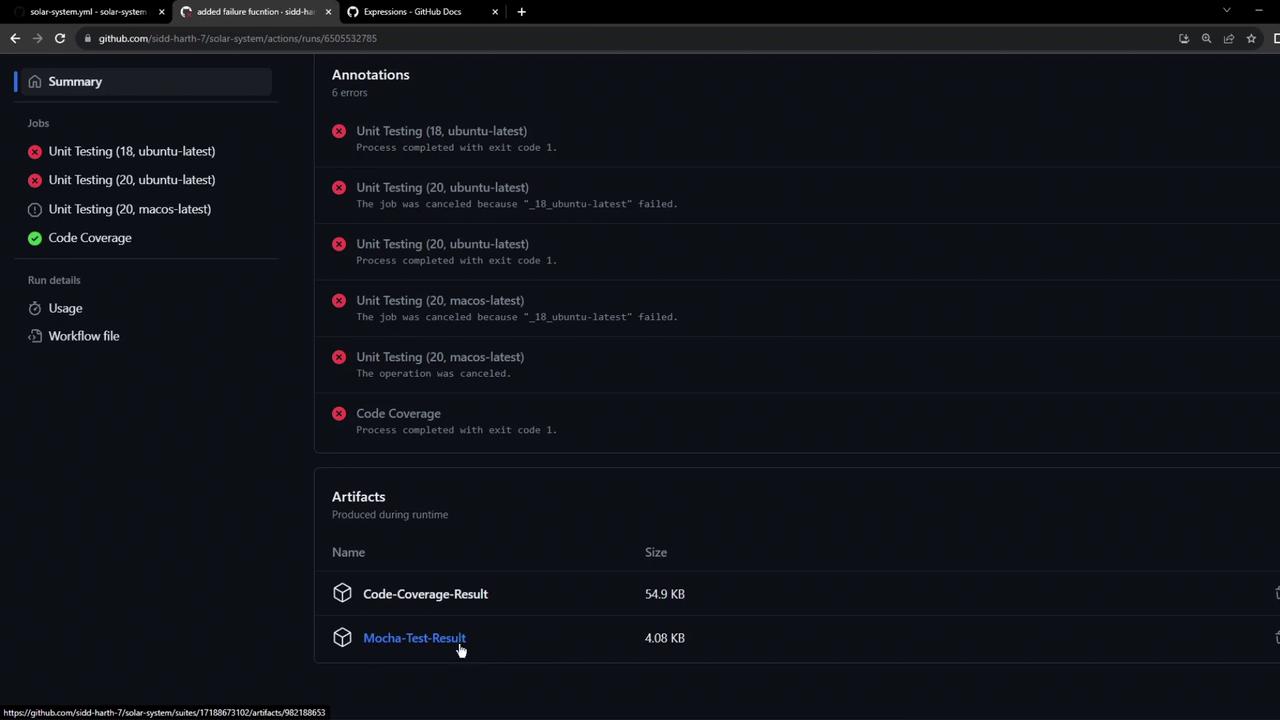This screenshot has height=720, width=1280.
Task: Select Summary in the left sidebar
Action: click(x=143, y=81)
